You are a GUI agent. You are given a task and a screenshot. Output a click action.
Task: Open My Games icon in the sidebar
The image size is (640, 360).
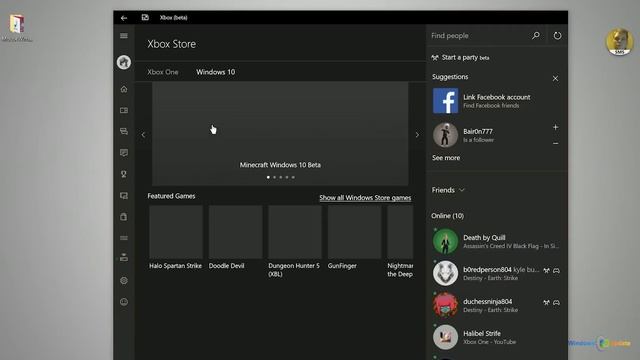(124, 110)
